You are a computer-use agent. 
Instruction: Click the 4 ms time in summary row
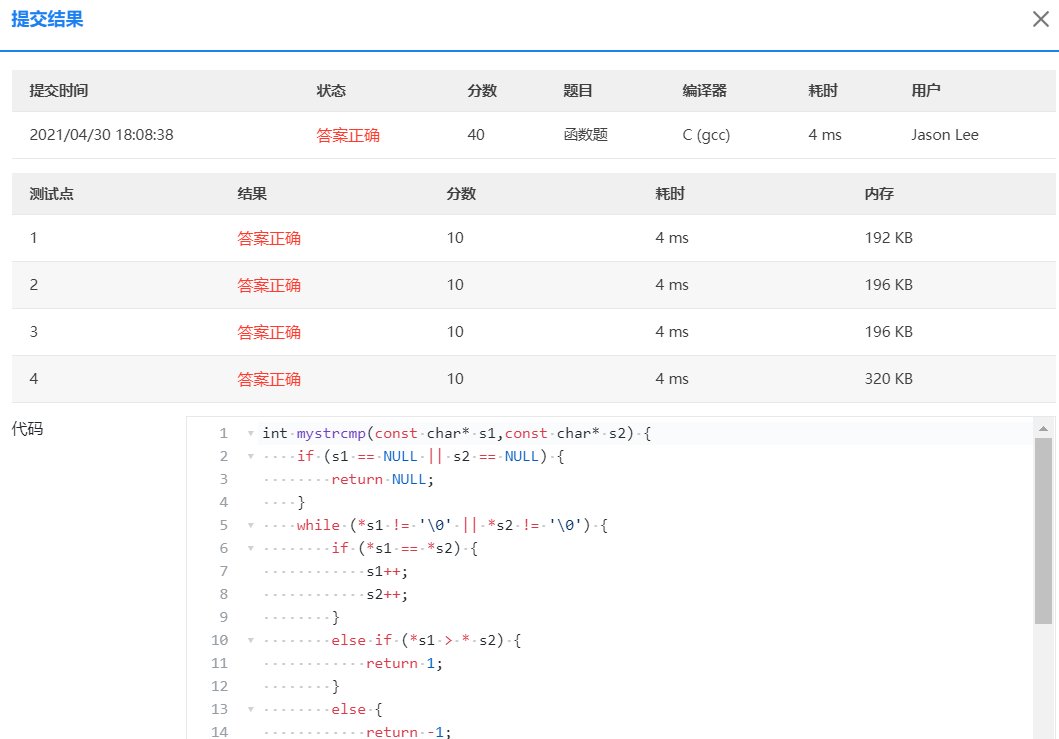[x=825, y=135]
